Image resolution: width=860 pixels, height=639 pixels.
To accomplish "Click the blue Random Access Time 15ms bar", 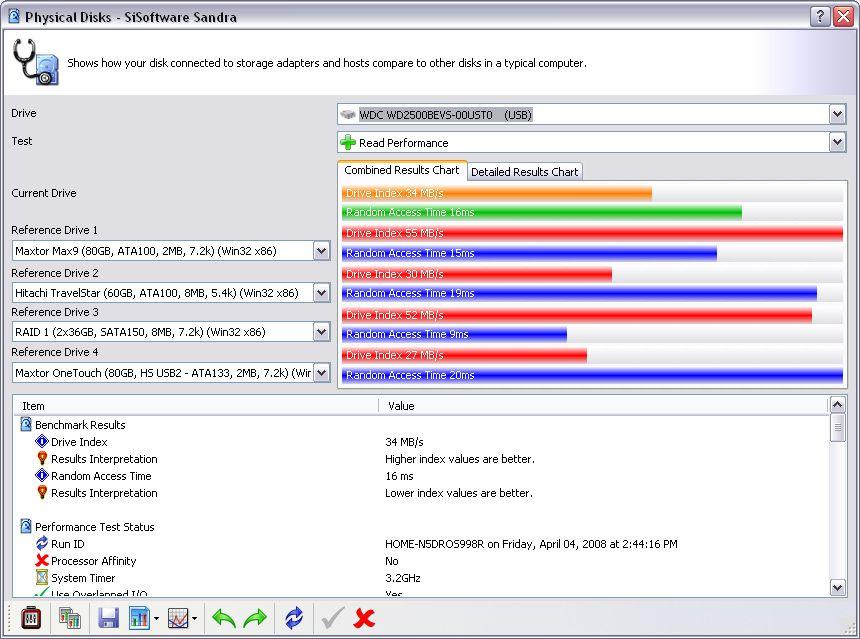I will tap(529, 253).
